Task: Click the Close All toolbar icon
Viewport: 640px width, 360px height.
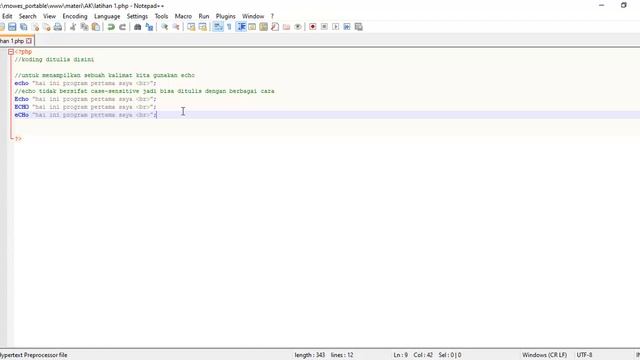Action: 47,27
